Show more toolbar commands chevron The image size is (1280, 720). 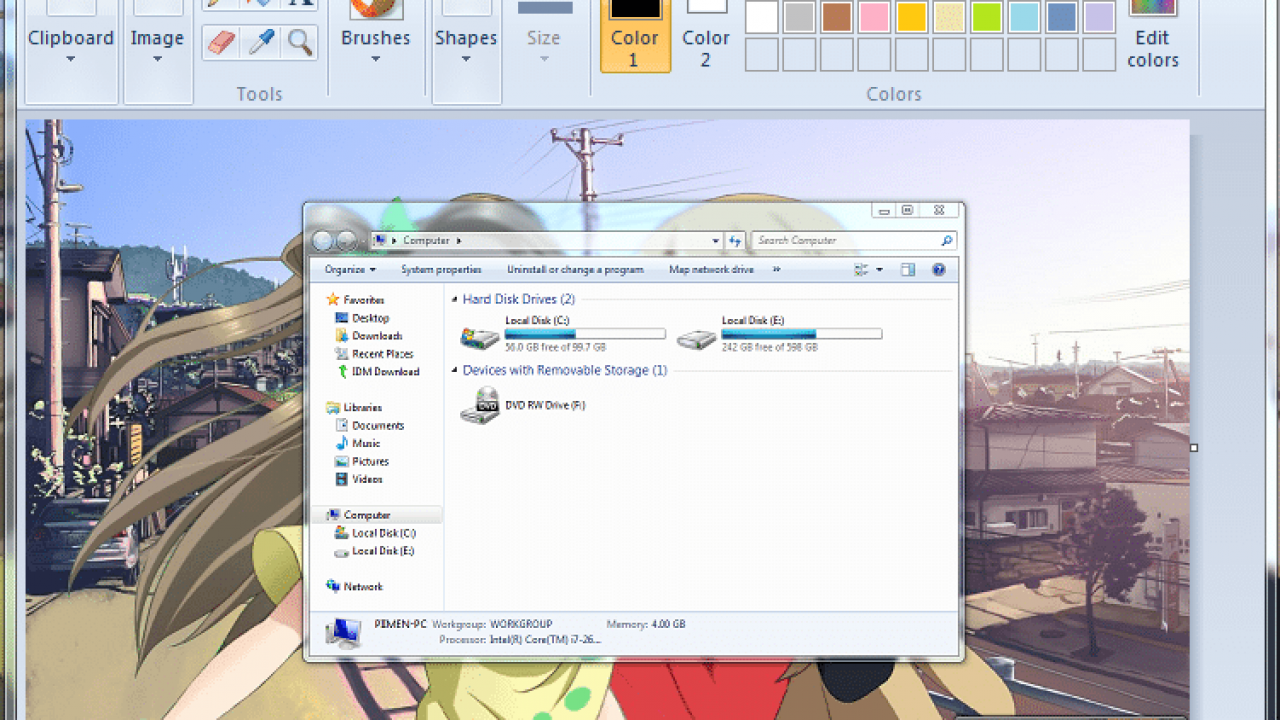pos(777,270)
